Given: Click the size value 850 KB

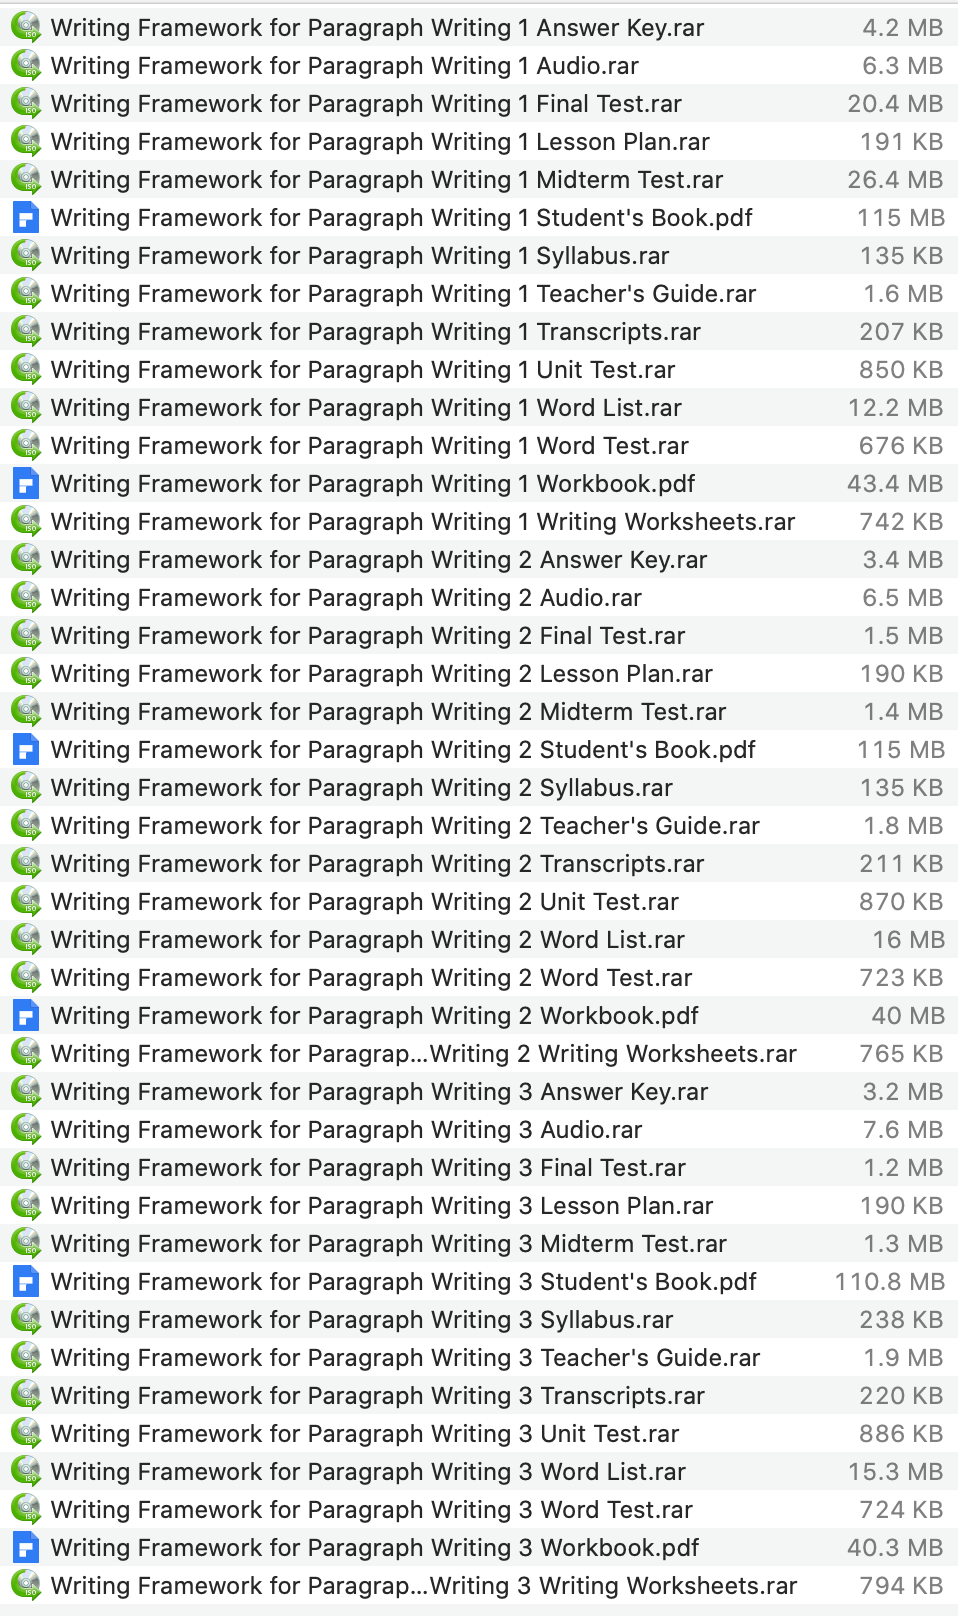Looking at the screenshot, I should [901, 369].
